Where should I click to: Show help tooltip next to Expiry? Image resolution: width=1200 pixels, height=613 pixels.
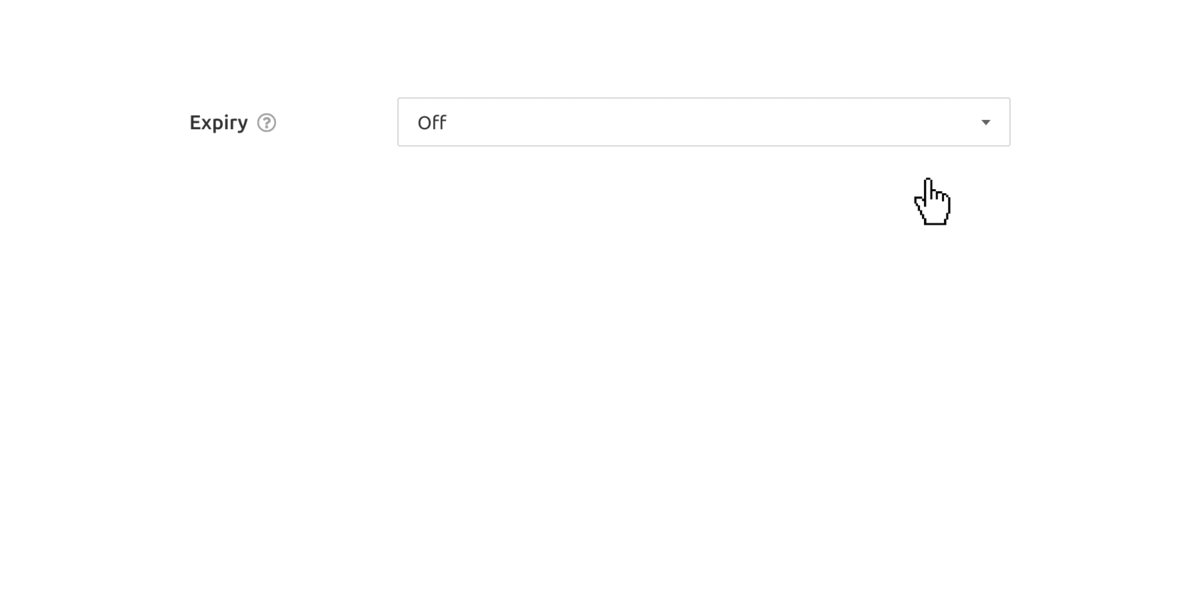tap(266, 123)
